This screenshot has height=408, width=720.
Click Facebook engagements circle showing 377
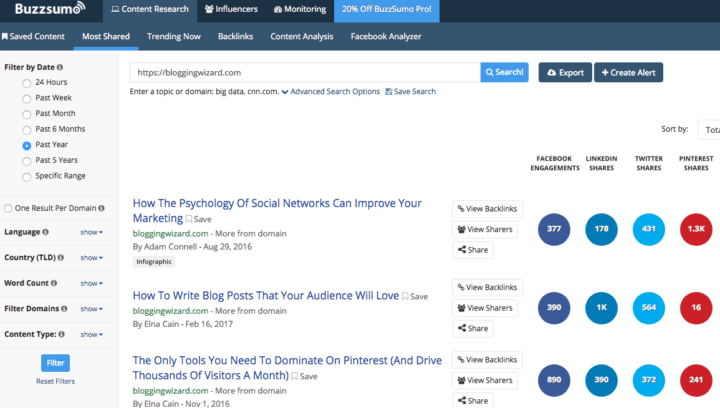tap(554, 229)
